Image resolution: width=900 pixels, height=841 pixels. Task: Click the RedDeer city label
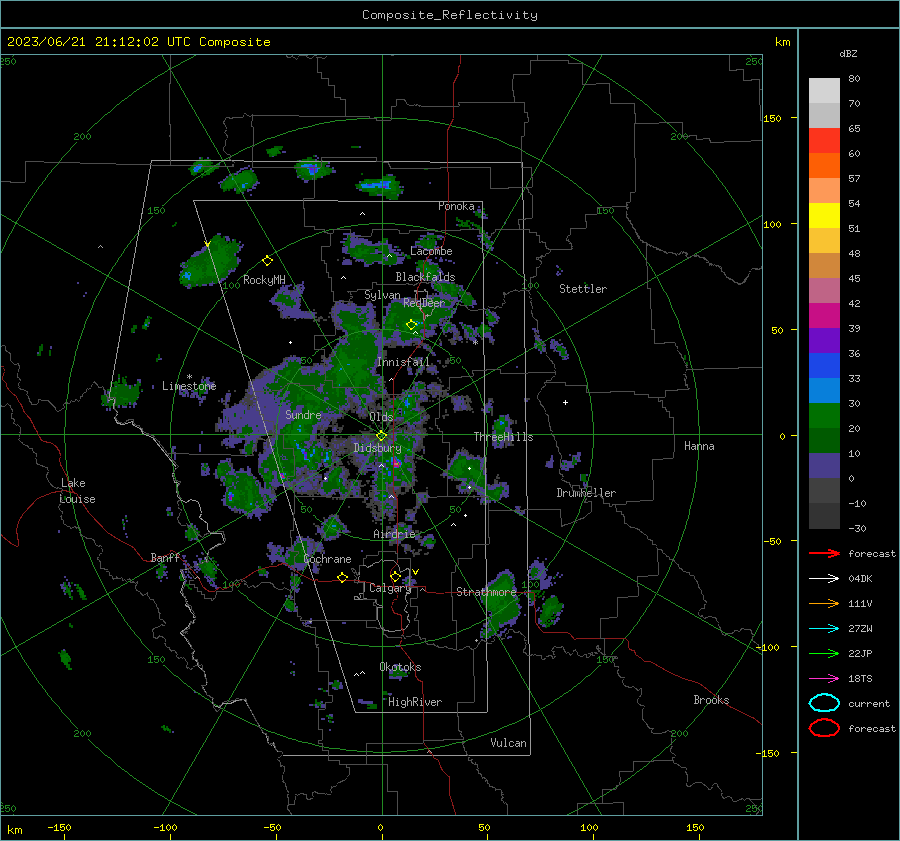pos(424,303)
